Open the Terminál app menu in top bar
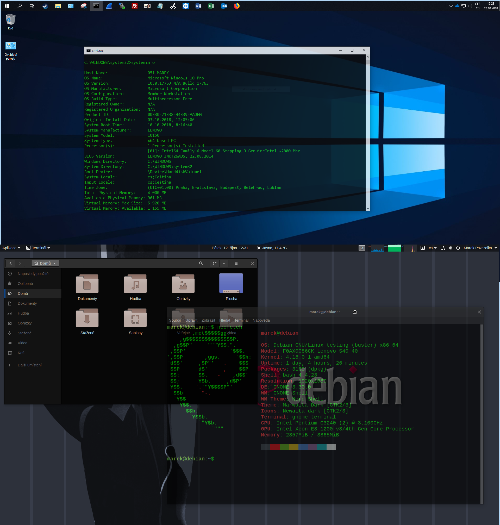Screen dimensions: 500x525 coord(38,248)
